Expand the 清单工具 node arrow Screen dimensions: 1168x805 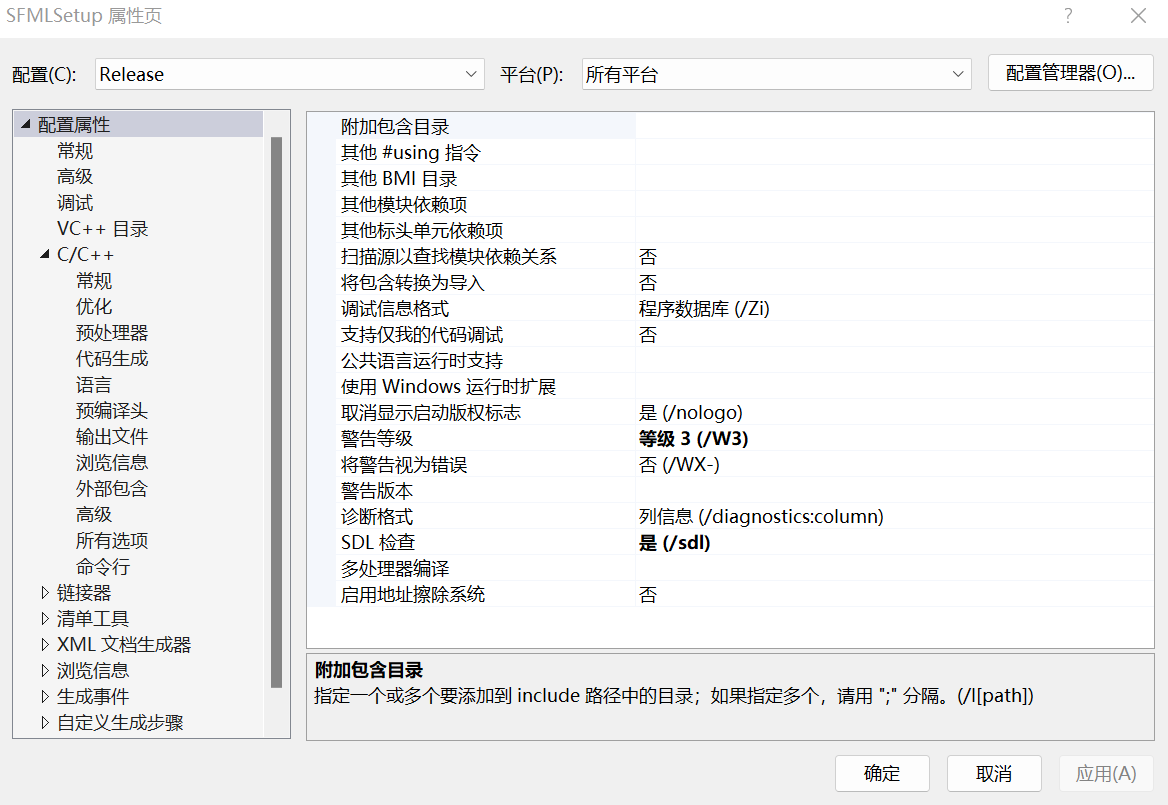[45, 619]
